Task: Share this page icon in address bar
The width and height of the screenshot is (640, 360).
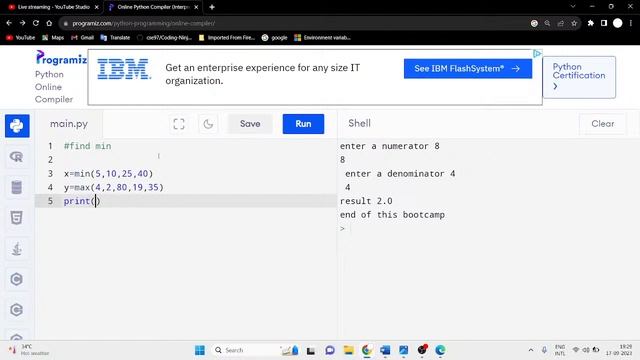Action: (x=561, y=23)
